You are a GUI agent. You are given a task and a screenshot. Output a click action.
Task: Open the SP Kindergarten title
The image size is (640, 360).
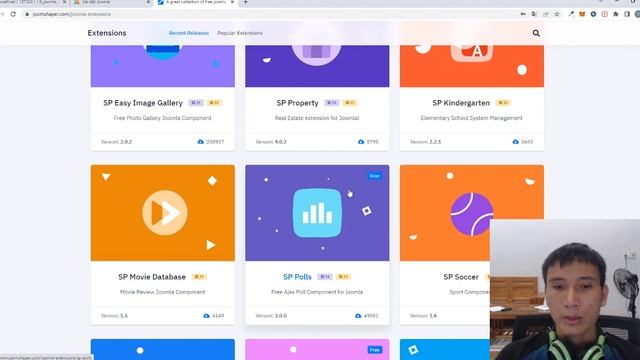pos(461,103)
